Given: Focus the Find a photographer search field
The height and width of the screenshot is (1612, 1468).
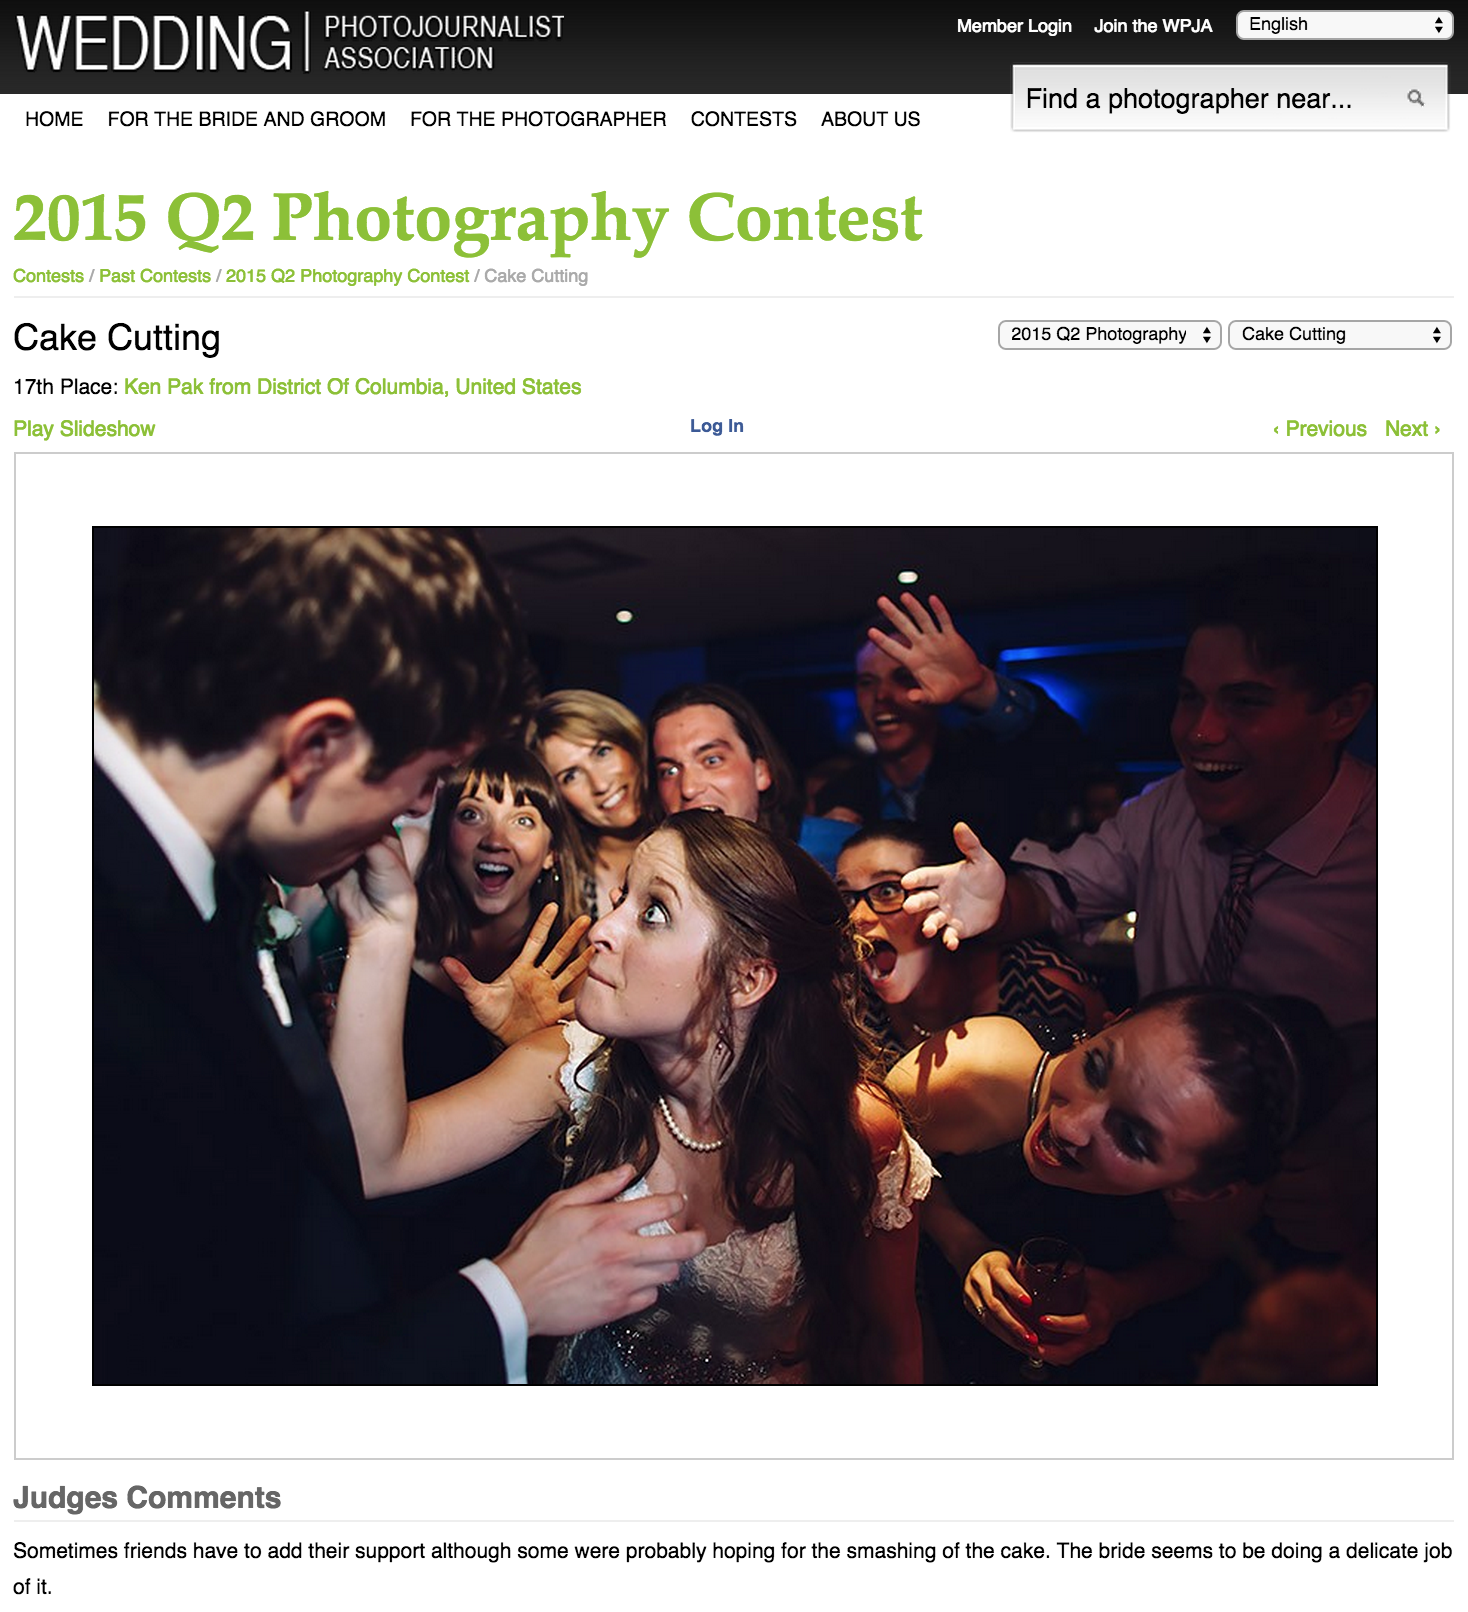Looking at the screenshot, I should (x=1210, y=98).
